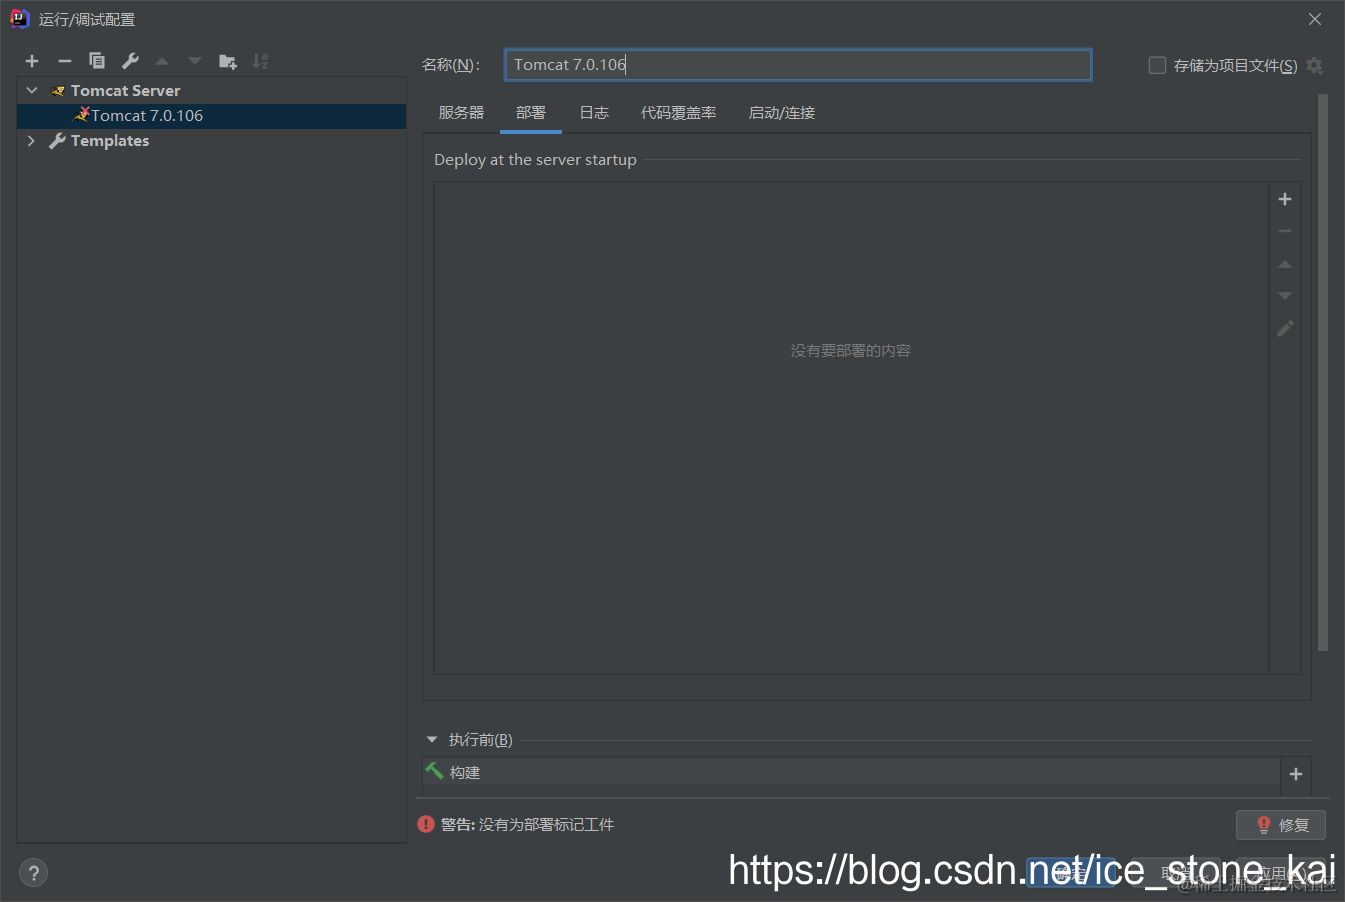Add new run configuration with plus icon

(32, 61)
